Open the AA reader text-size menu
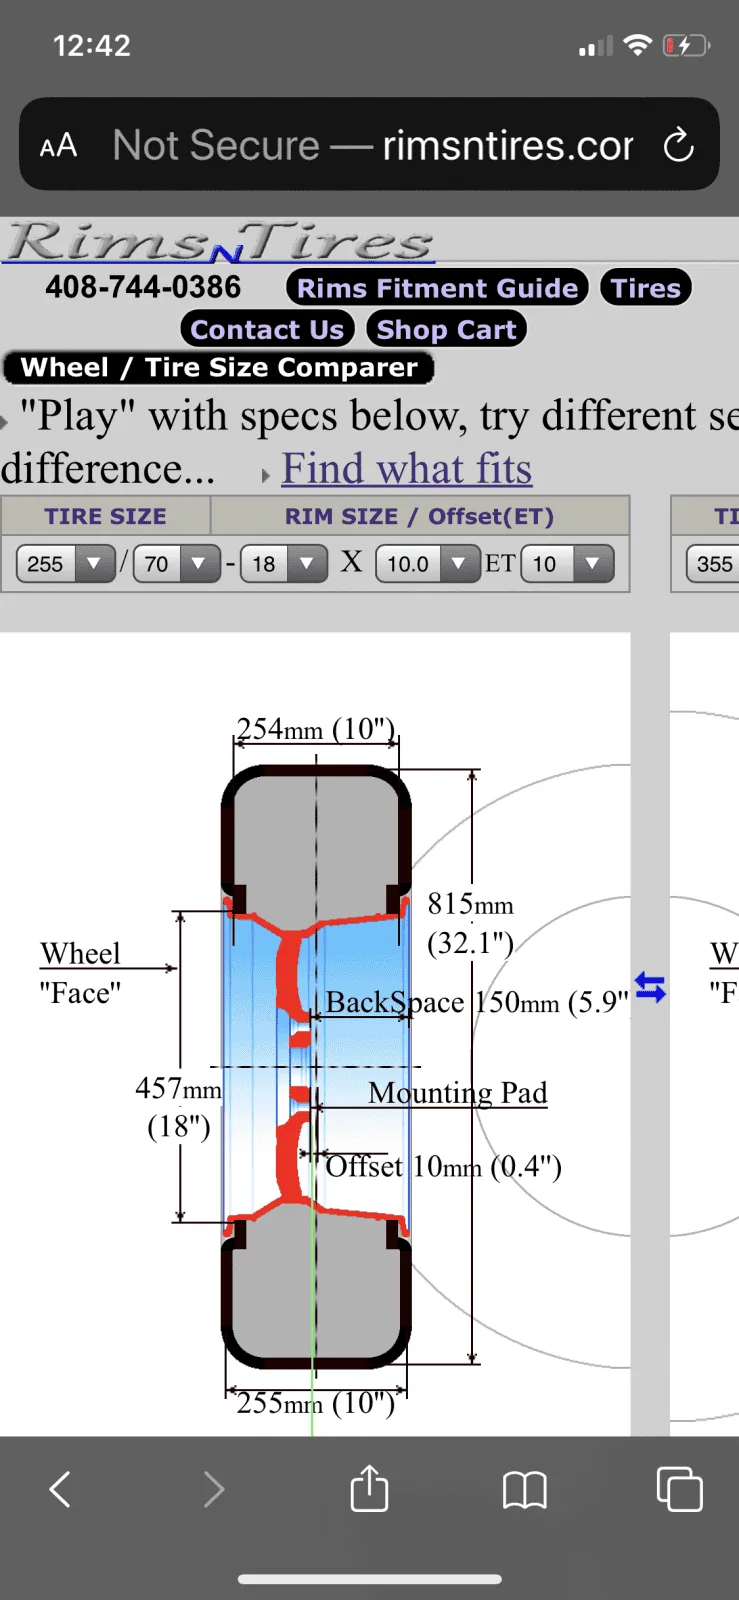 pyautogui.click(x=58, y=146)
